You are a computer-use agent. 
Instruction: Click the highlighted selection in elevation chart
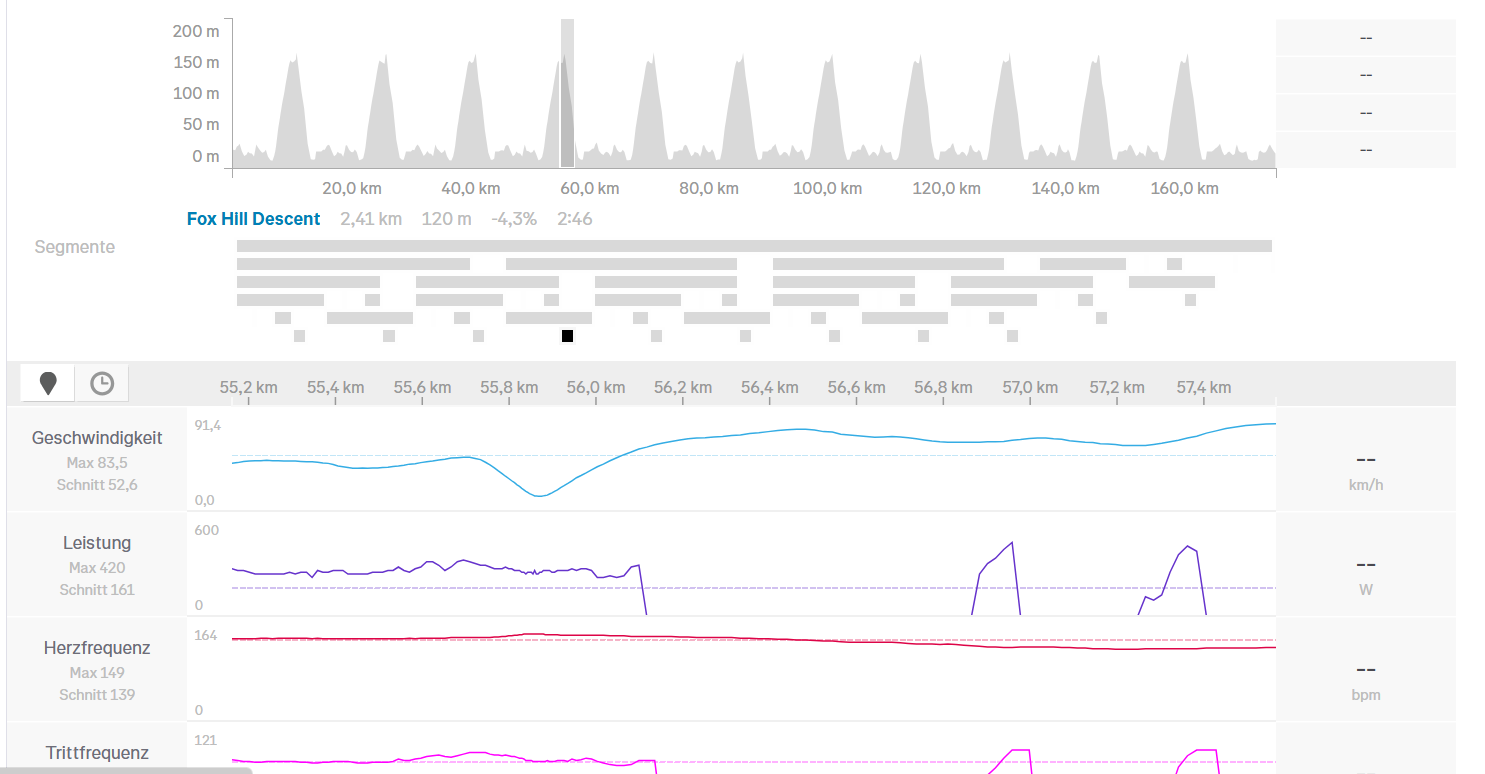pos(567,93)
